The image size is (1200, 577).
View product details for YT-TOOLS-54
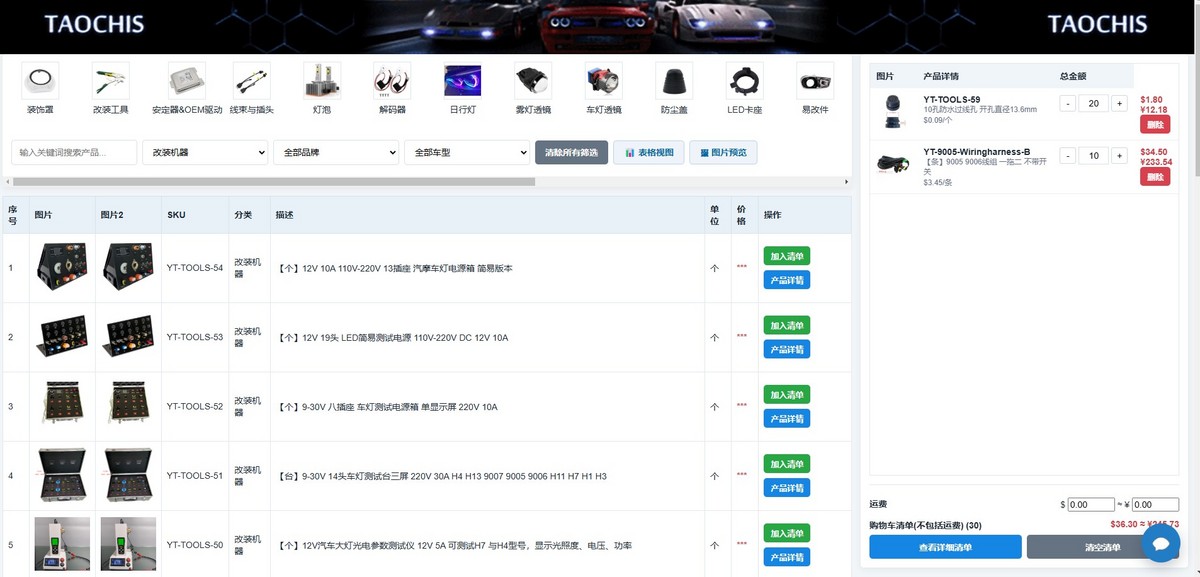click(787, 280)
